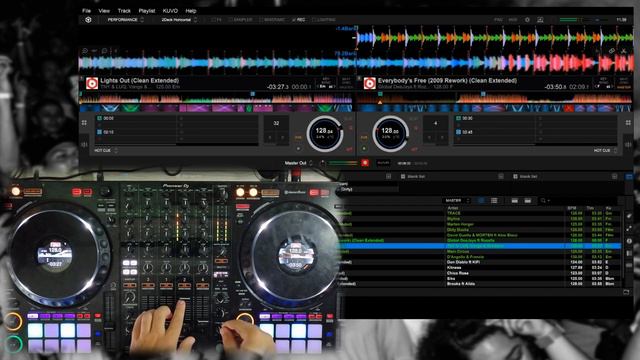Click the left deck CUE button
640x360 pixels.
[298, 138]
